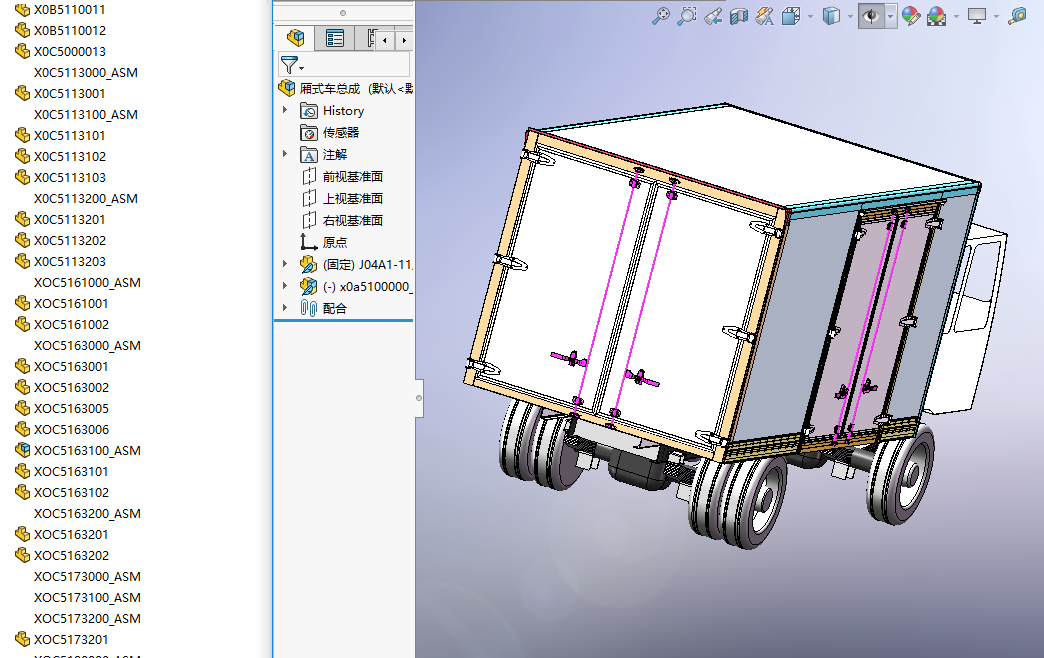Click the part icon beside XOC5163202
The image size is (1044, 658).
point(22,555)
